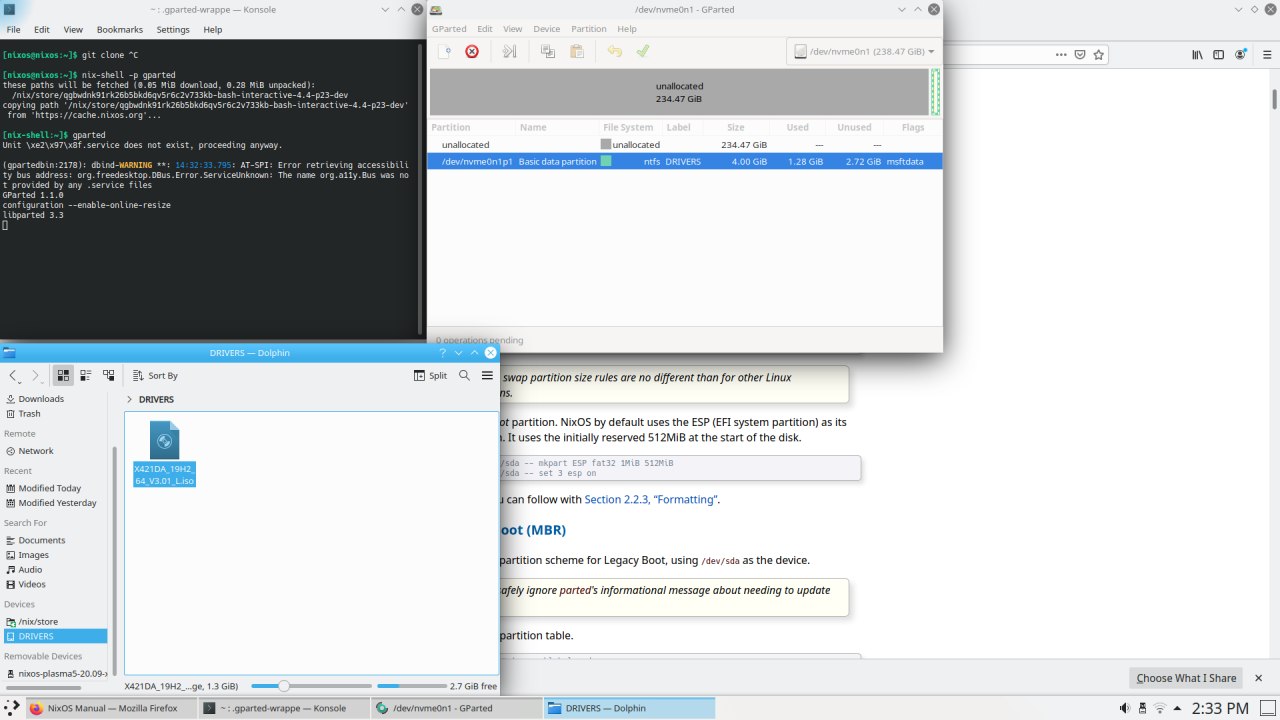Click the Size column header in GParted
The image size is (1280, 720).
(736, 127)
